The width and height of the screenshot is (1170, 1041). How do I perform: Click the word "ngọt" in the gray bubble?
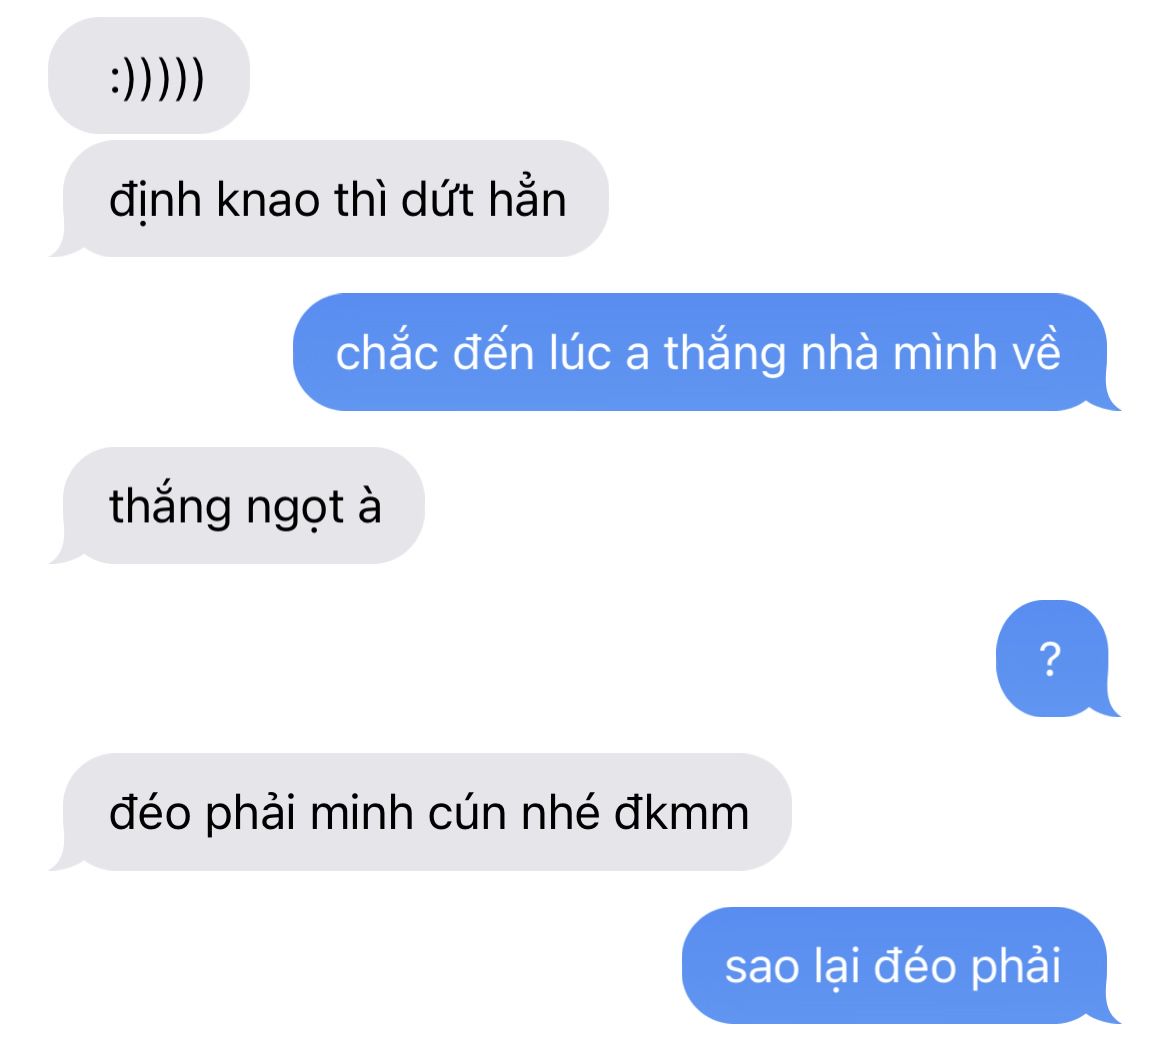[295, 509]
